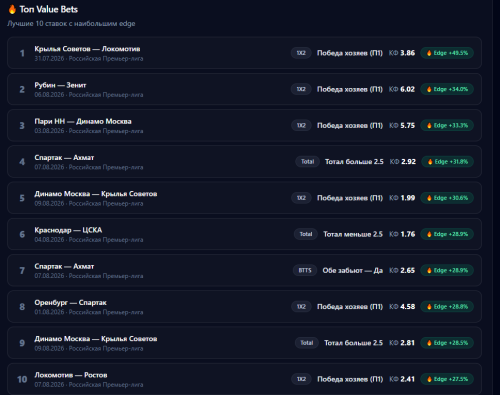Image resolution: width=500 pixels, height=395 pixels.
Task: Click the Edge +33.3% flame badge
Action: click(447, 126)
